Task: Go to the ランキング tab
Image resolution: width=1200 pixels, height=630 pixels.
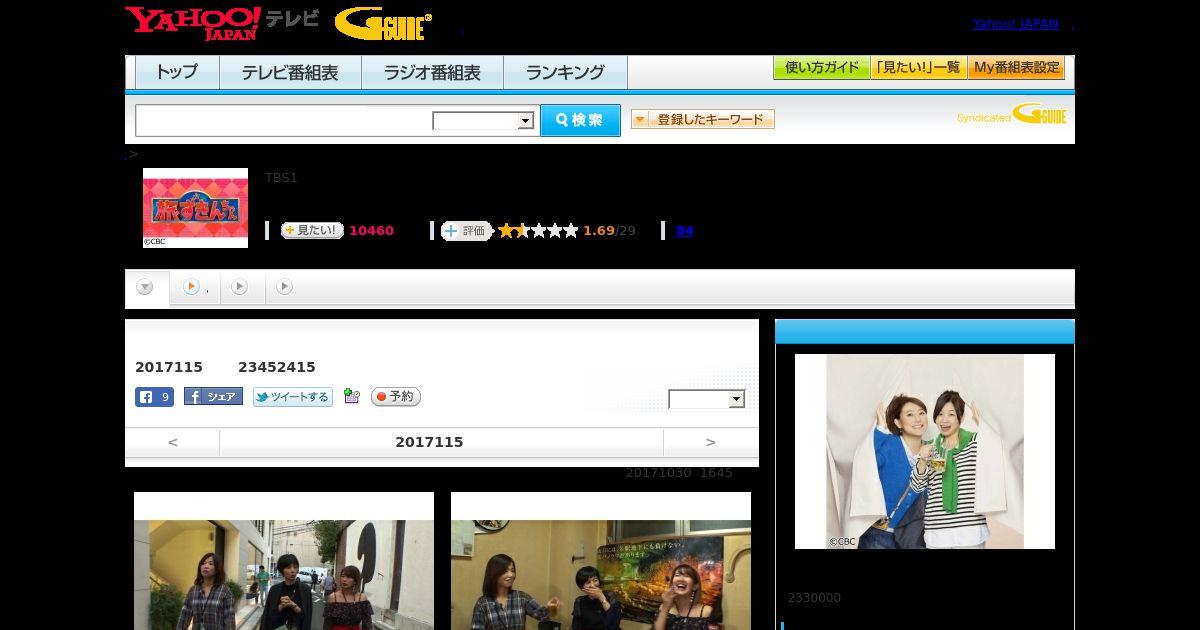Action: click(x=565, y=72)
